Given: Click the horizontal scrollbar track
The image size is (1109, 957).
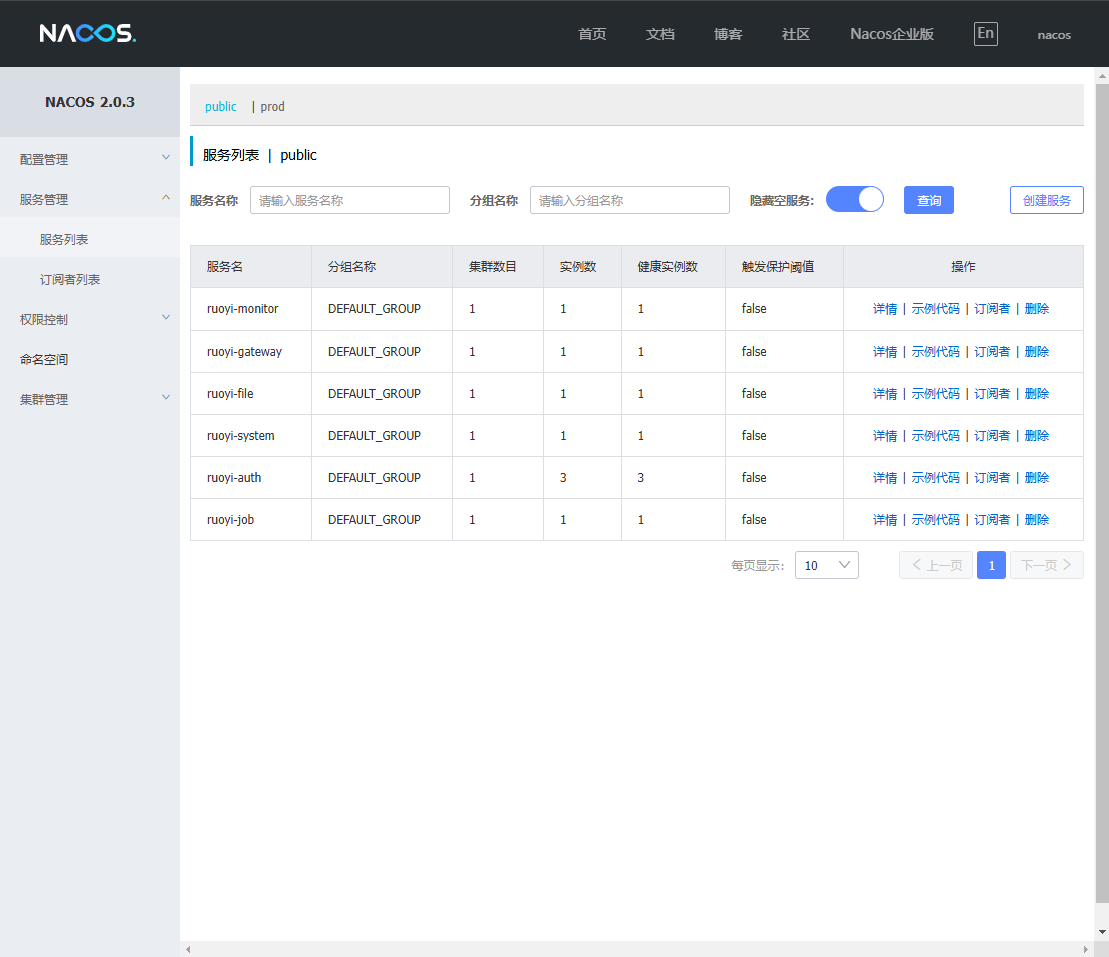Looking at the screenshot, I should (x=637, y=949).
